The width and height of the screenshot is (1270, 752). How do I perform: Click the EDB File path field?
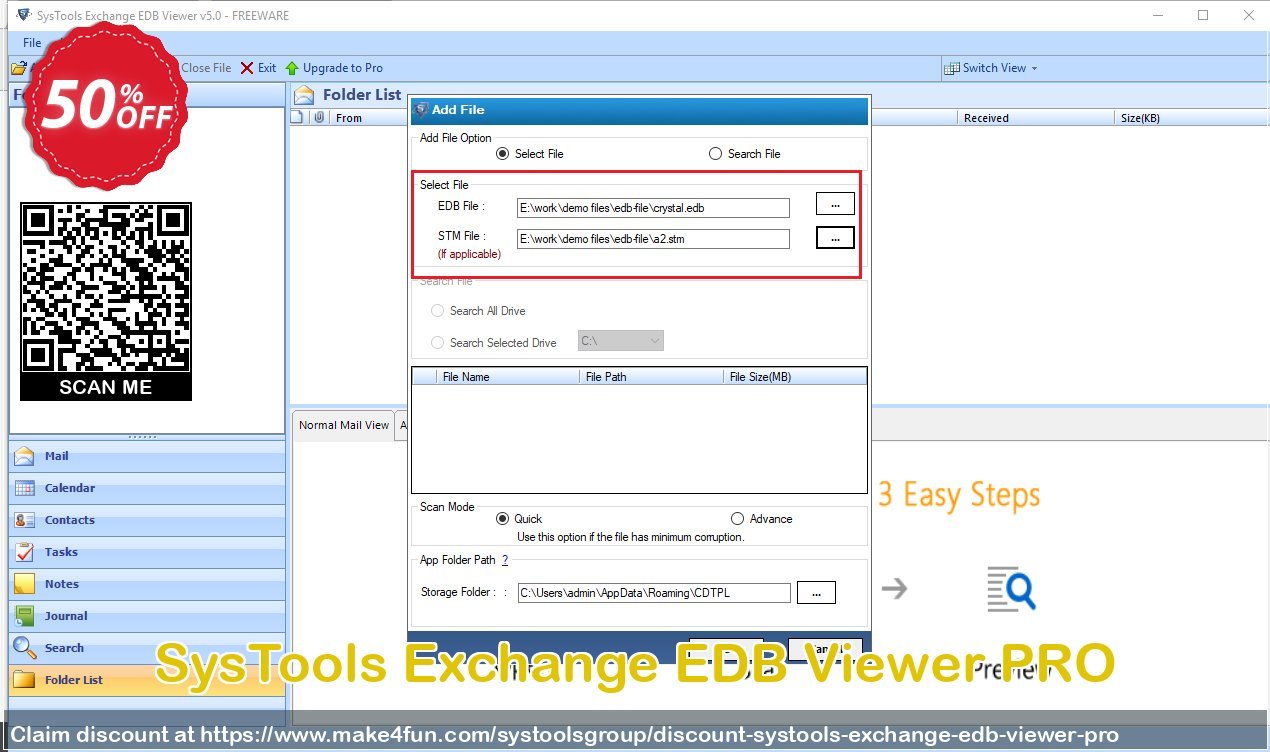653,208
